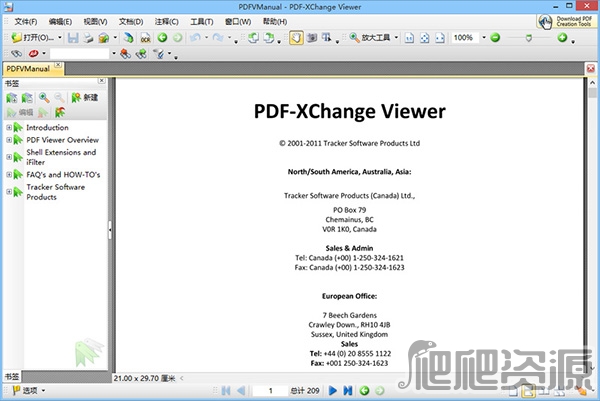This screenshot has height=401, width=600.
Task: Open the 帮助(H) menu
Action: coord(275,22)
